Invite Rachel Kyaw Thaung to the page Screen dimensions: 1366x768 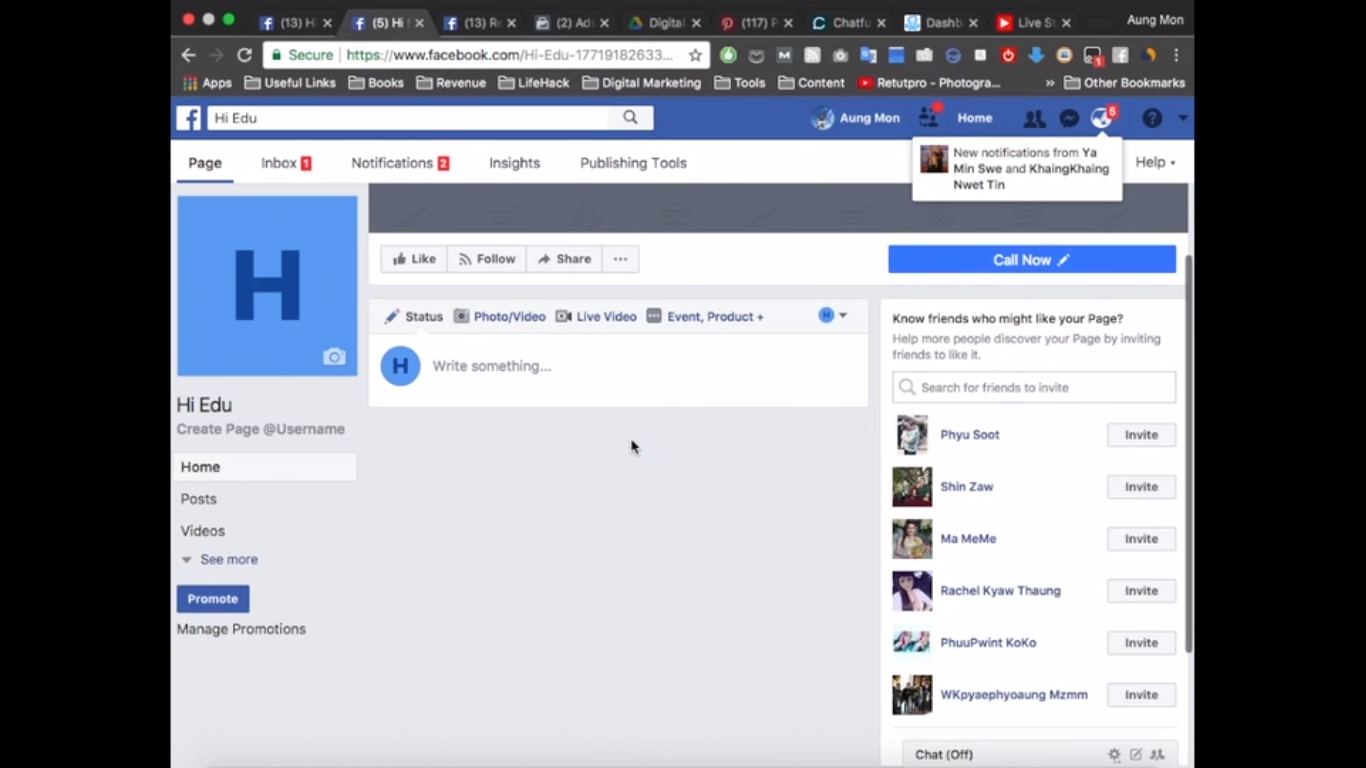1141,591
